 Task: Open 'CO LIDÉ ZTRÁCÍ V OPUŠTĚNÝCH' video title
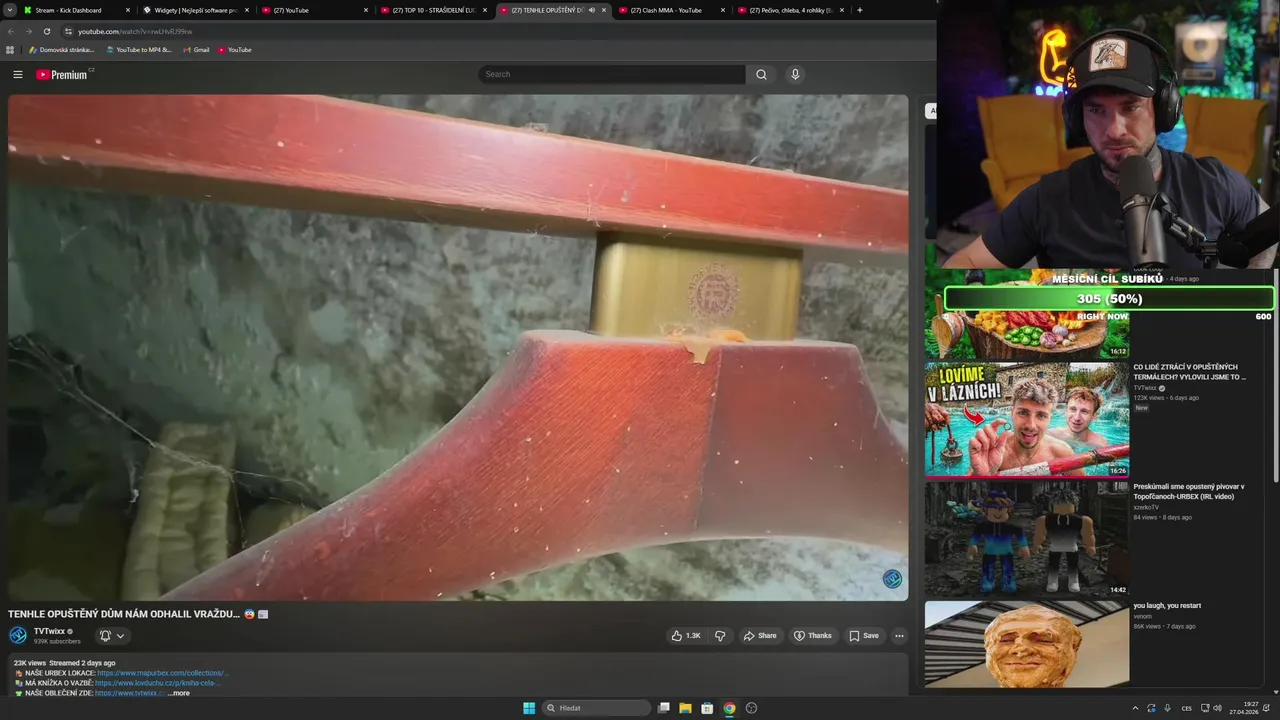(1189, 372)
